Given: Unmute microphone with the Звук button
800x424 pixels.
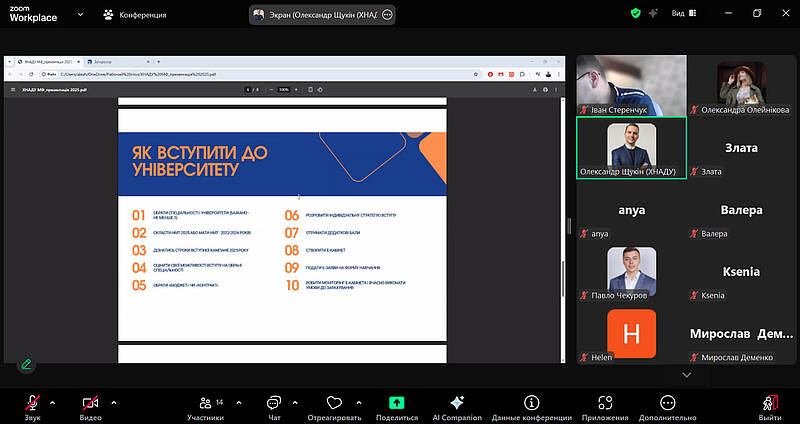Looking at the screenshot, I should click(32, 403).
